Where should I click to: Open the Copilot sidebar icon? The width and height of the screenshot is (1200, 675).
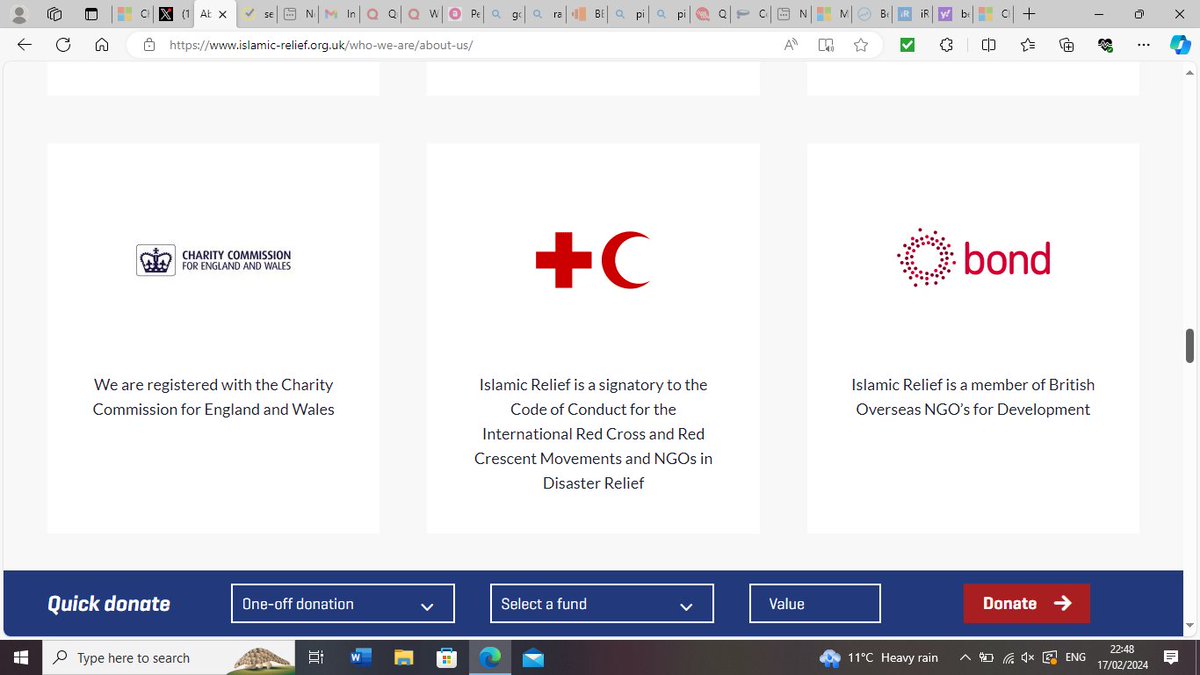(1179, 45)
